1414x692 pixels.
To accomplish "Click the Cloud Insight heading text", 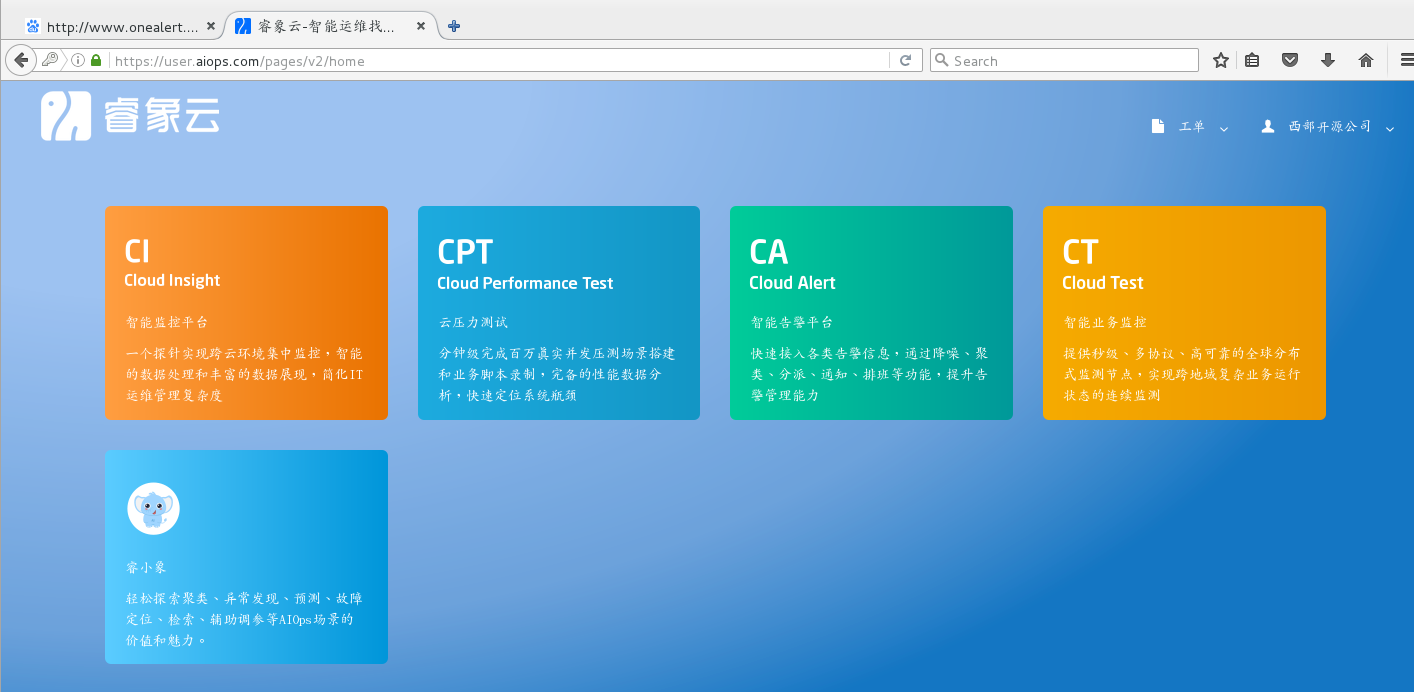I will [x=172, y=280].
